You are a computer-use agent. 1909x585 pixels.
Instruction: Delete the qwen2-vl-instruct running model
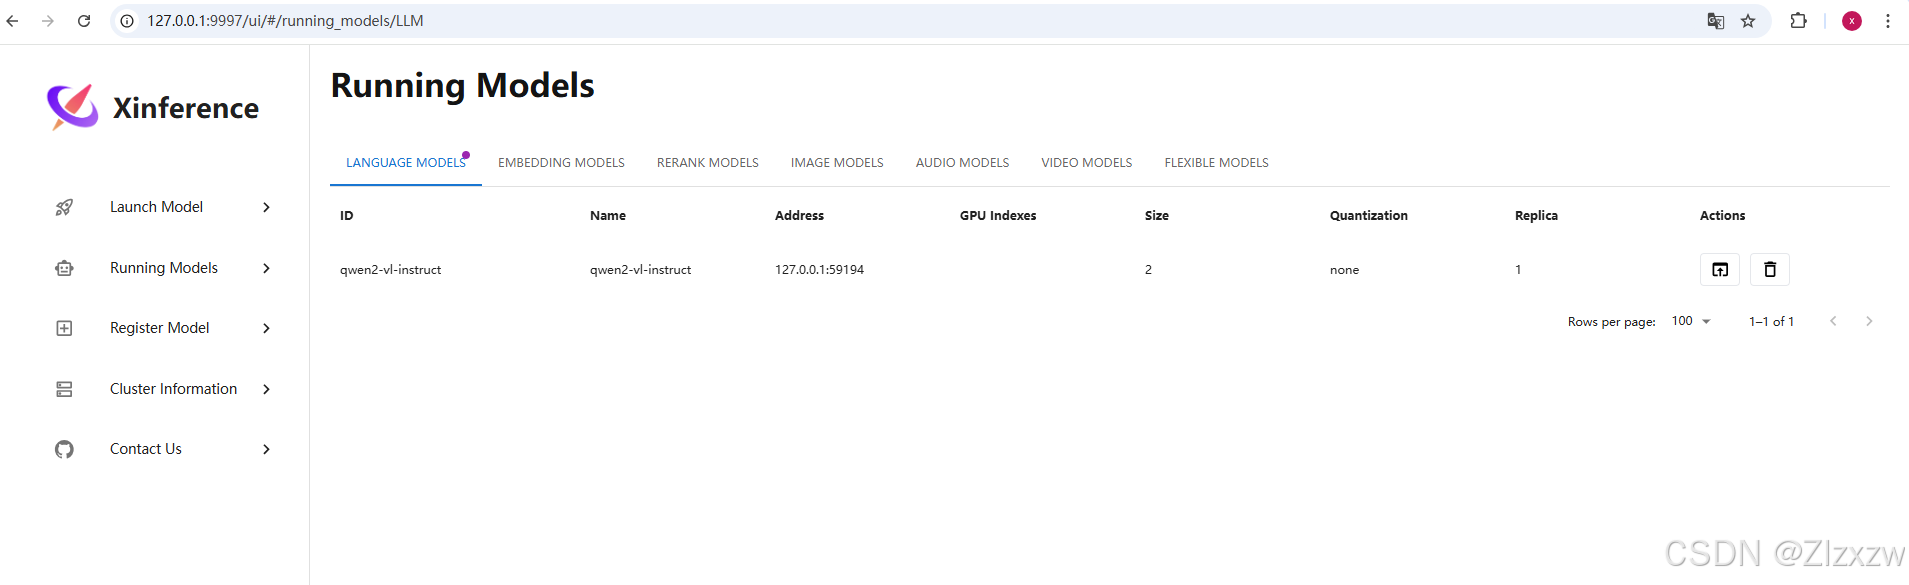click(1770, 269)
